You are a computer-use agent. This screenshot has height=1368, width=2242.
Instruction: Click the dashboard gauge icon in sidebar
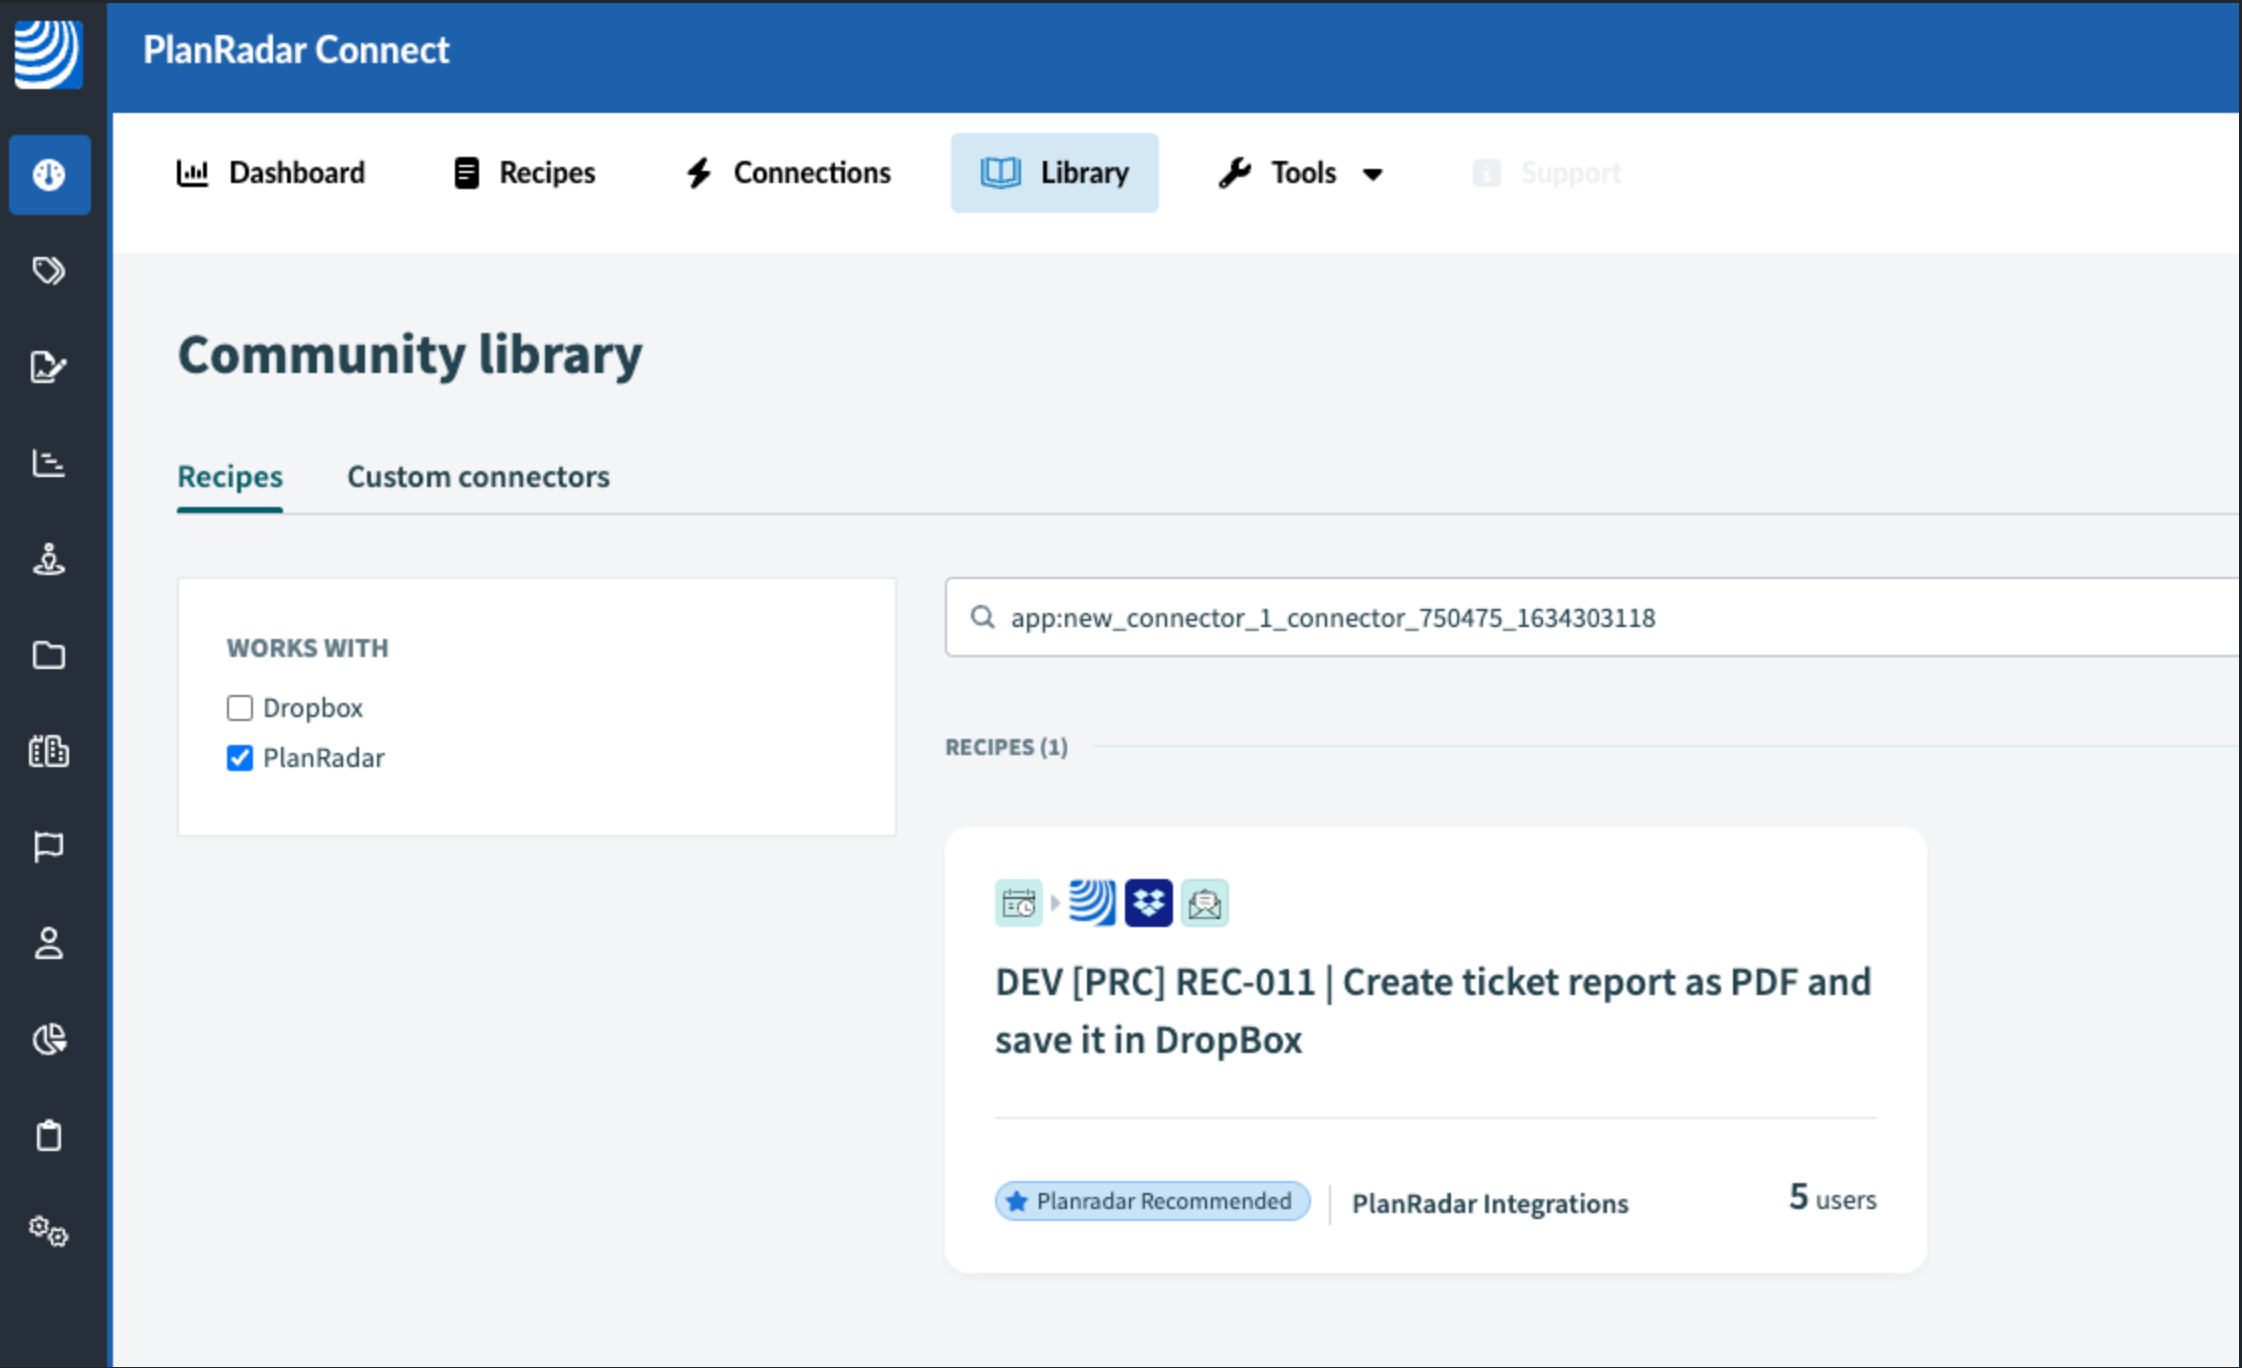[49, 175]
